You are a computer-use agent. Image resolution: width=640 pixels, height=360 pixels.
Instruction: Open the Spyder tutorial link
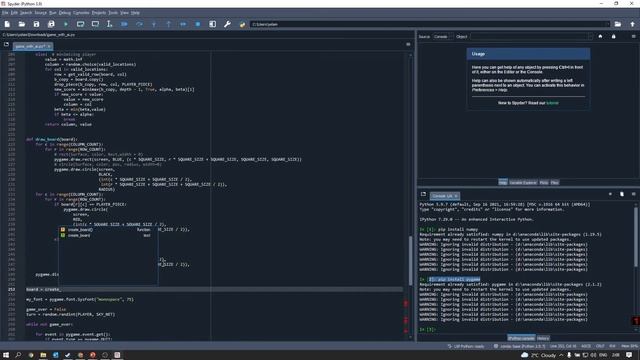pos(552,103)
